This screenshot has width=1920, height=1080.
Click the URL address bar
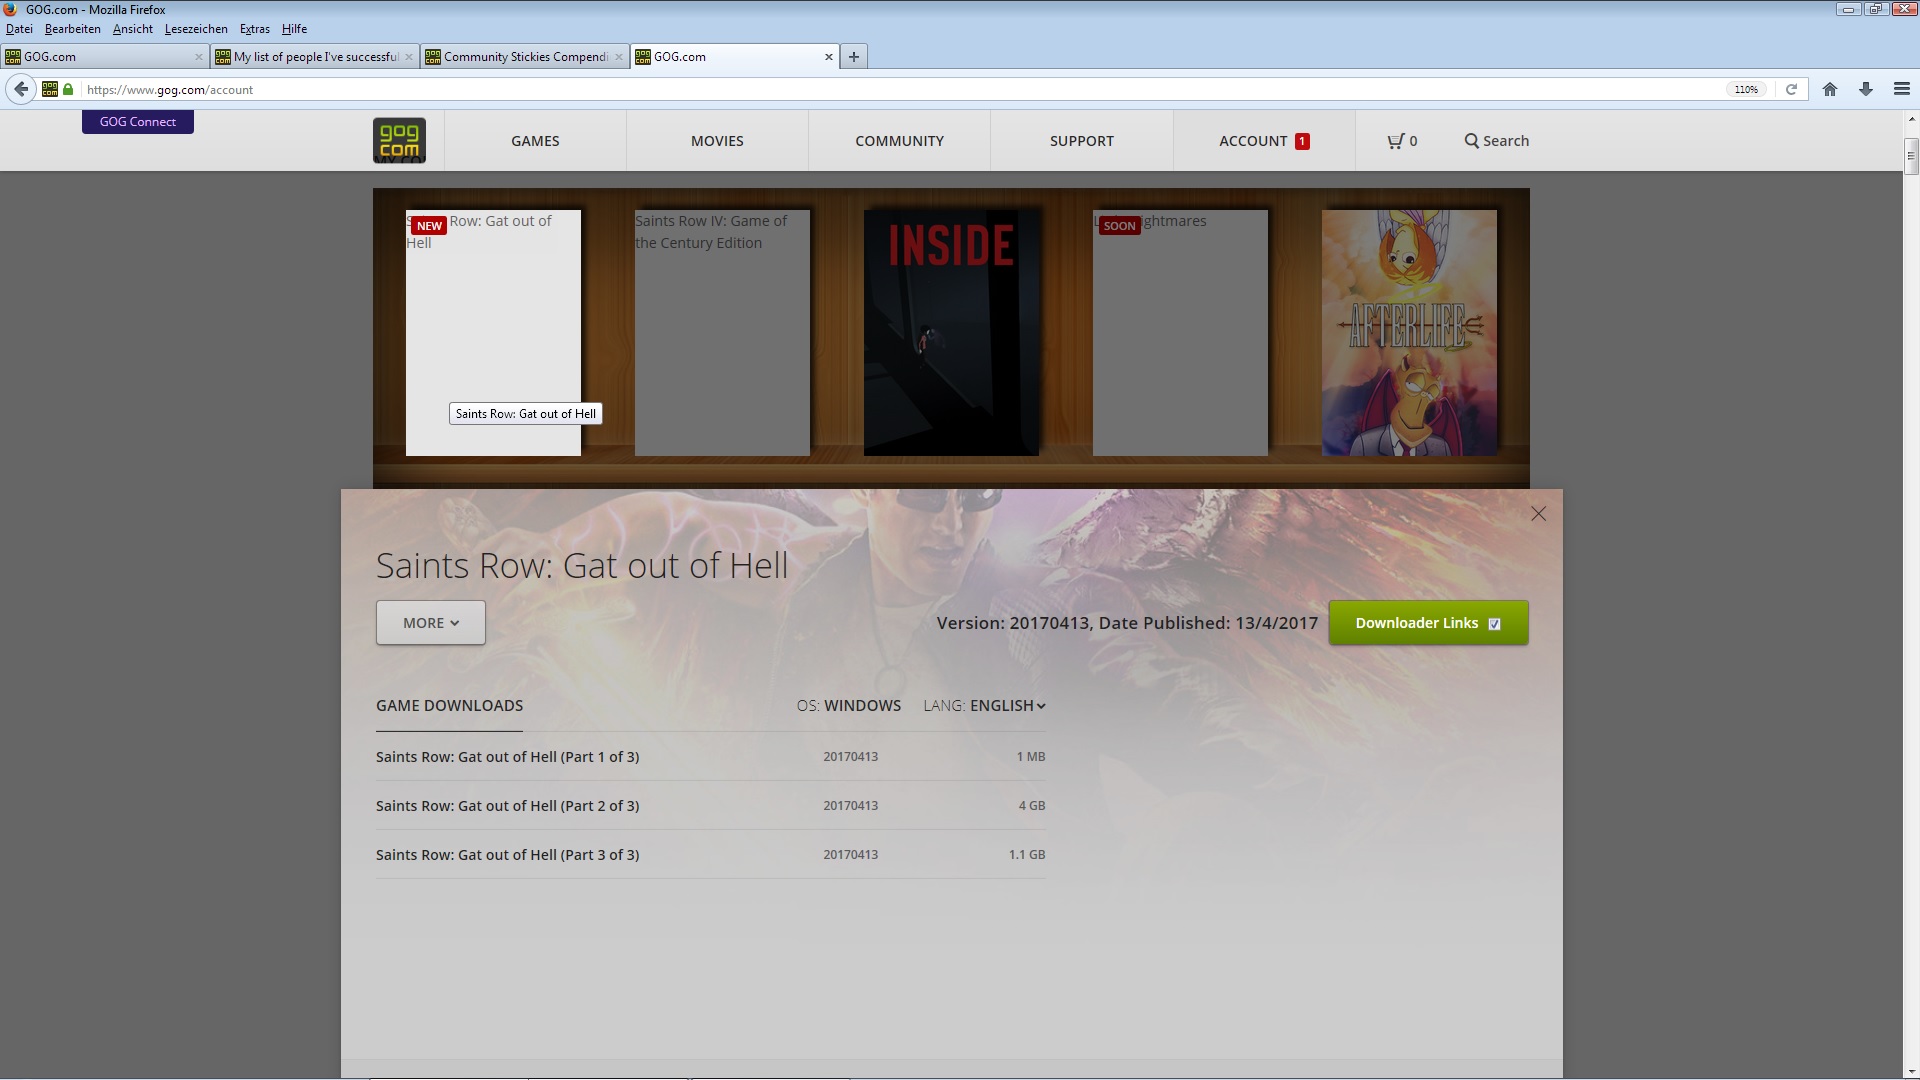(x=900, y=90)
